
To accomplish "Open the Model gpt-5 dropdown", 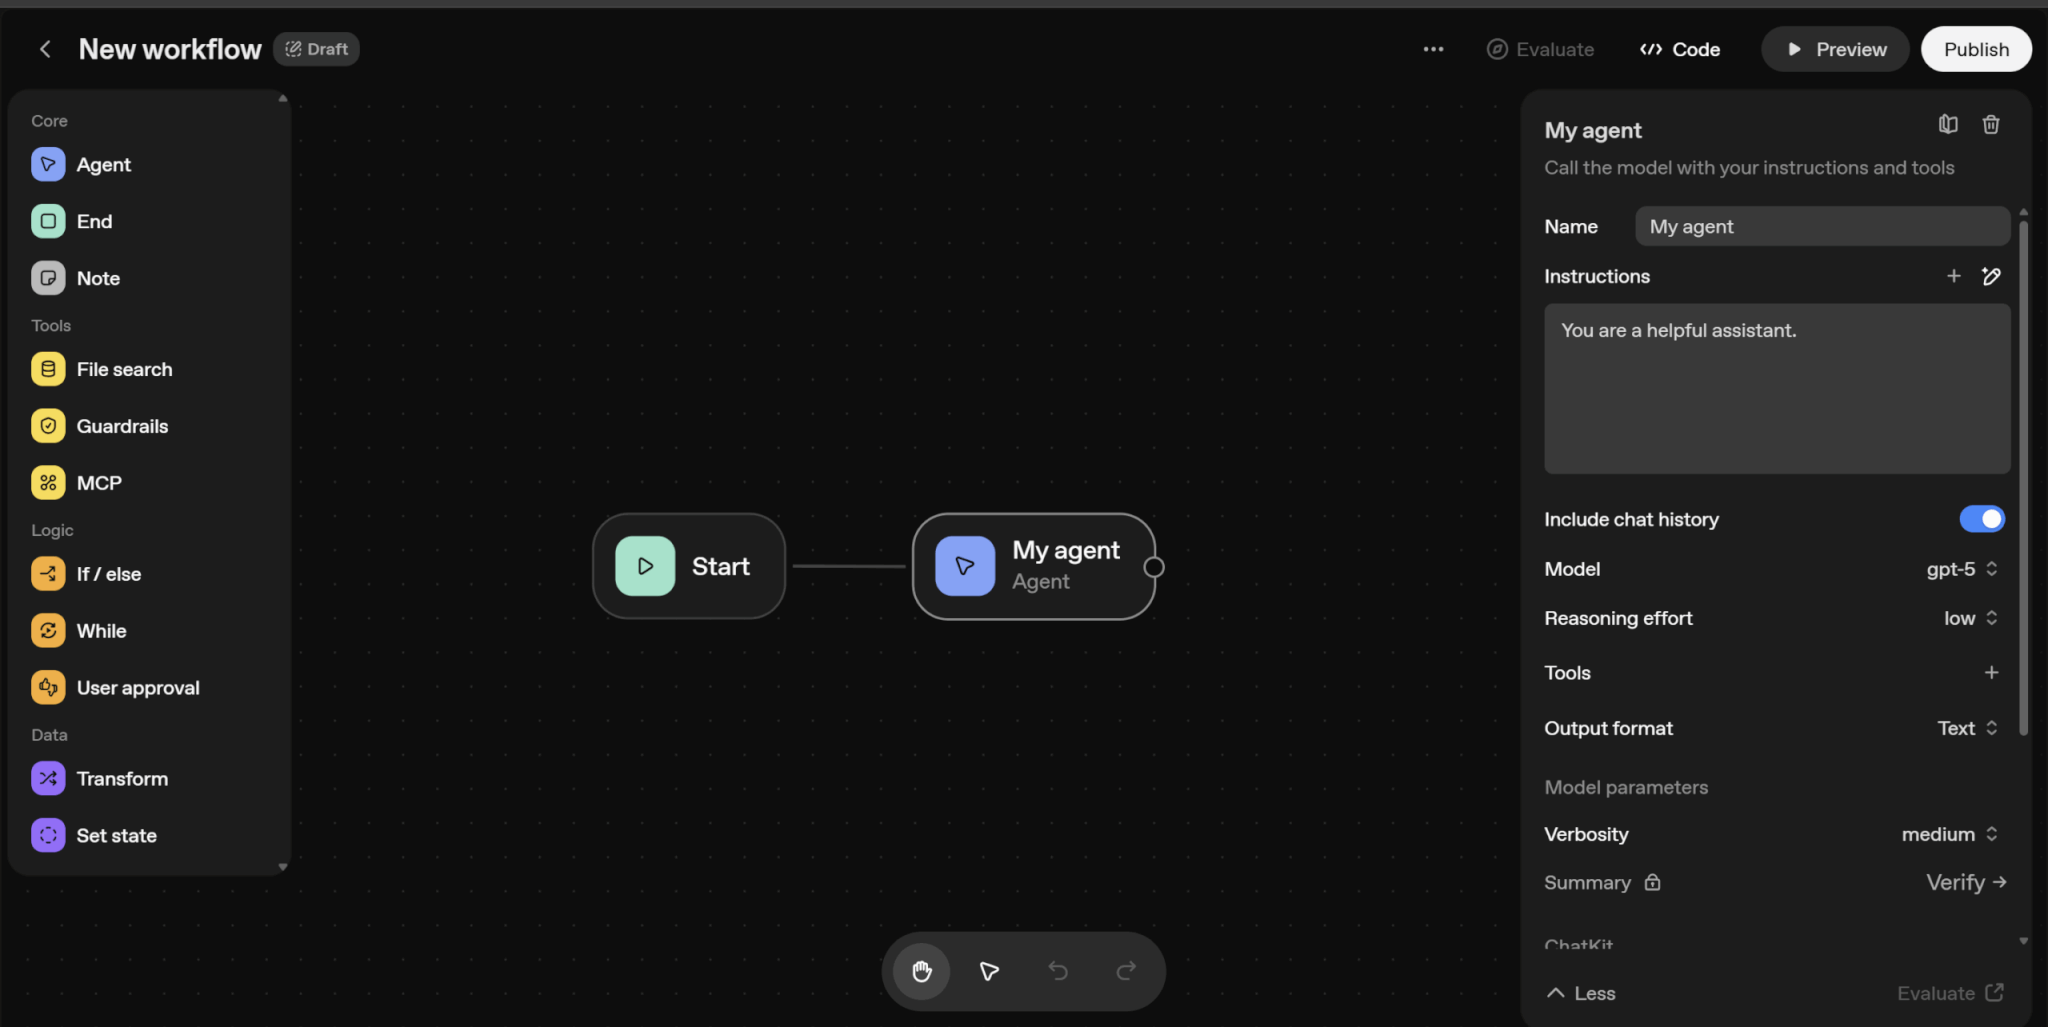I will [1961, 569].
